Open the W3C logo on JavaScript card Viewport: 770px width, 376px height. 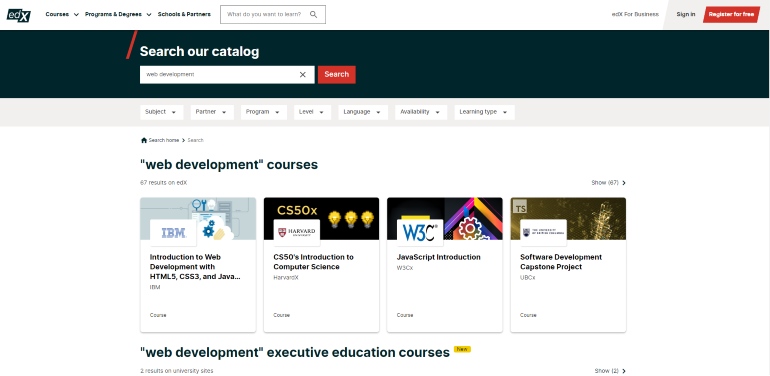click(x=420, y=233)
